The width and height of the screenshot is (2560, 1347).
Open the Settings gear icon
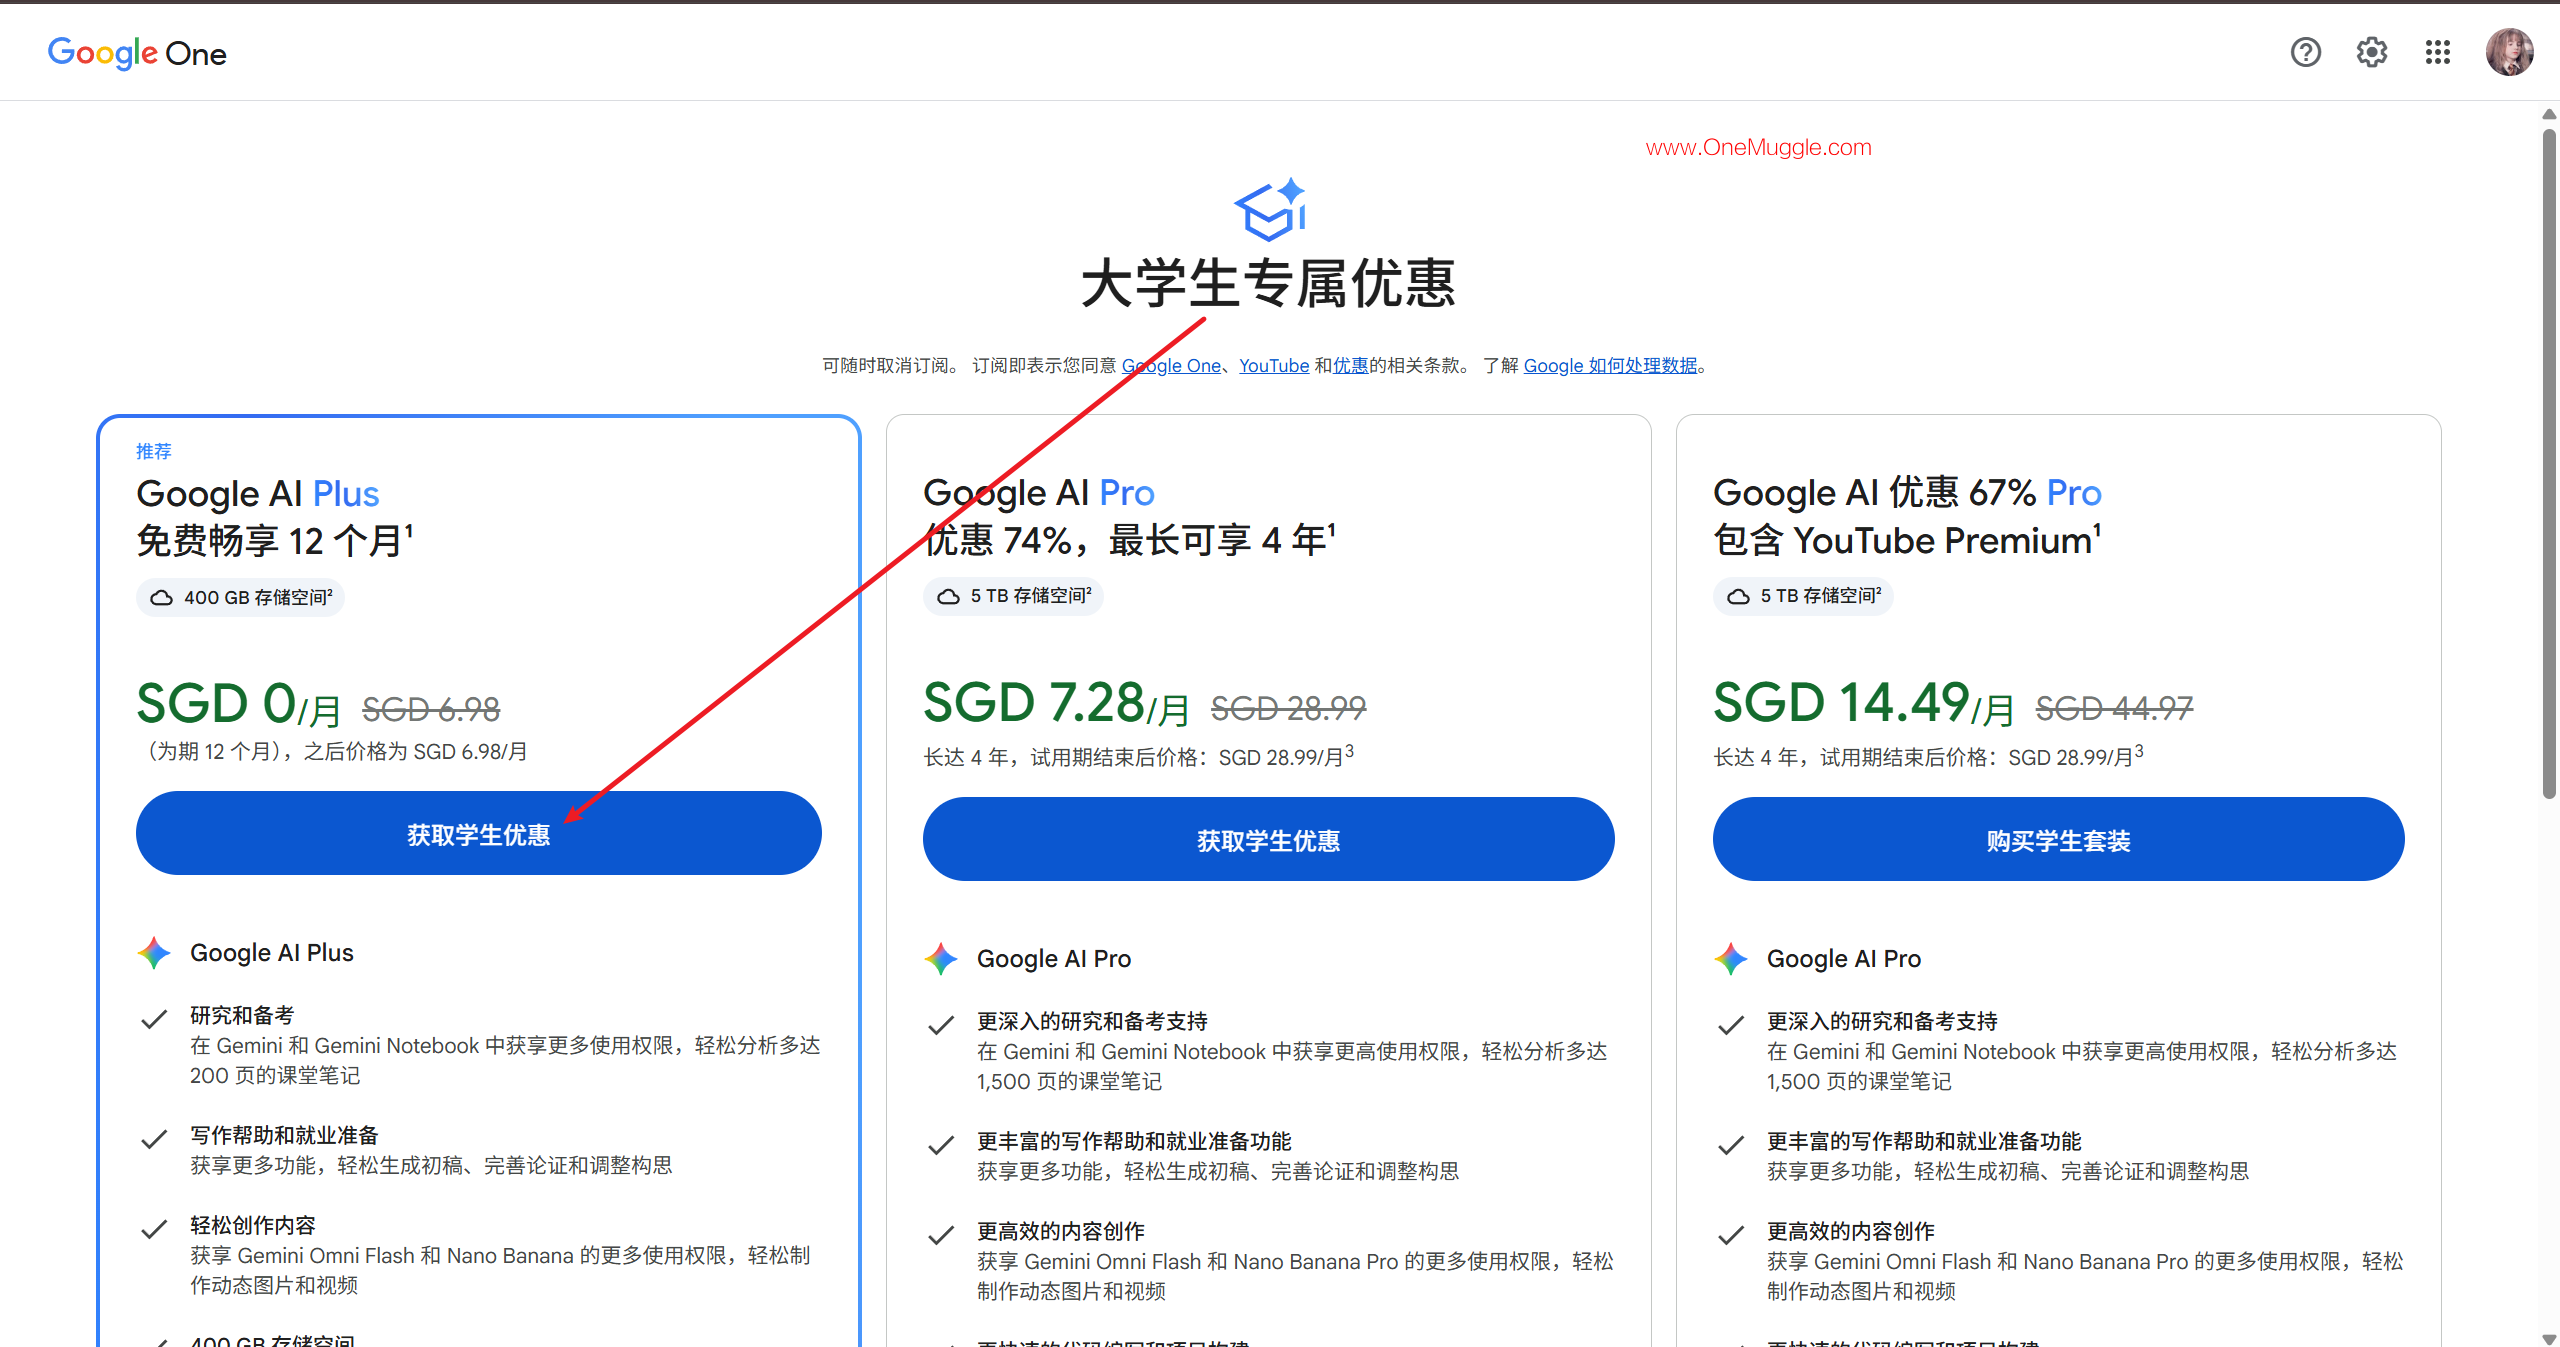(x=2371, y=52)
